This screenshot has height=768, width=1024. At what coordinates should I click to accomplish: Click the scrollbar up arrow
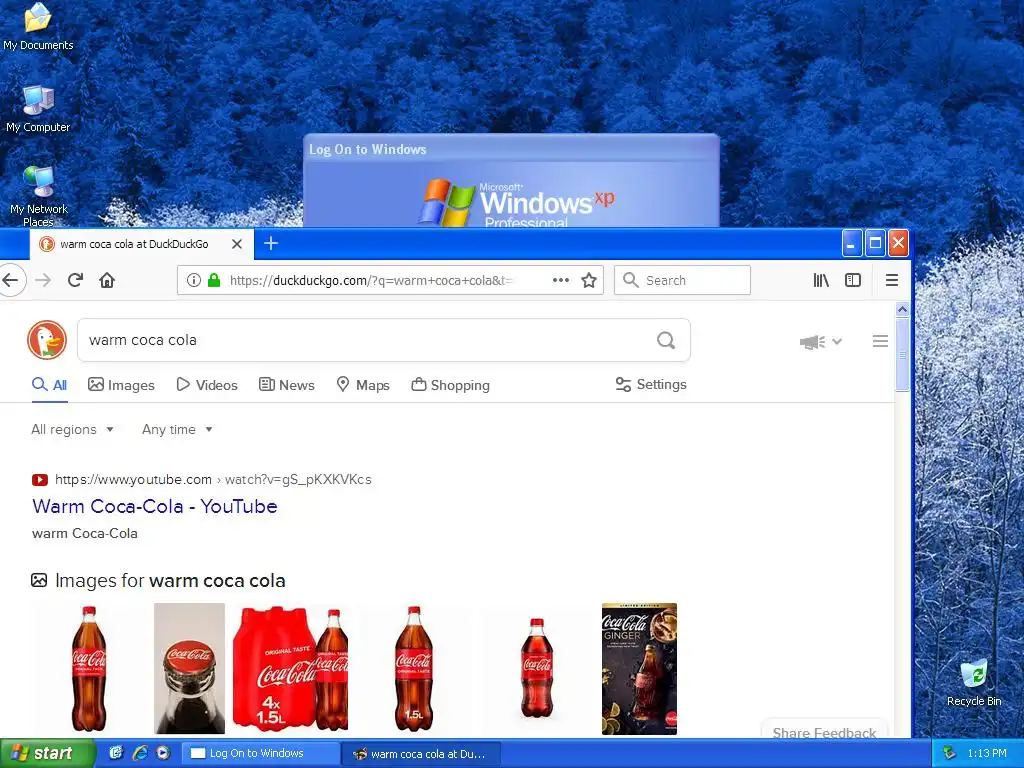click(x=903, y=309)
